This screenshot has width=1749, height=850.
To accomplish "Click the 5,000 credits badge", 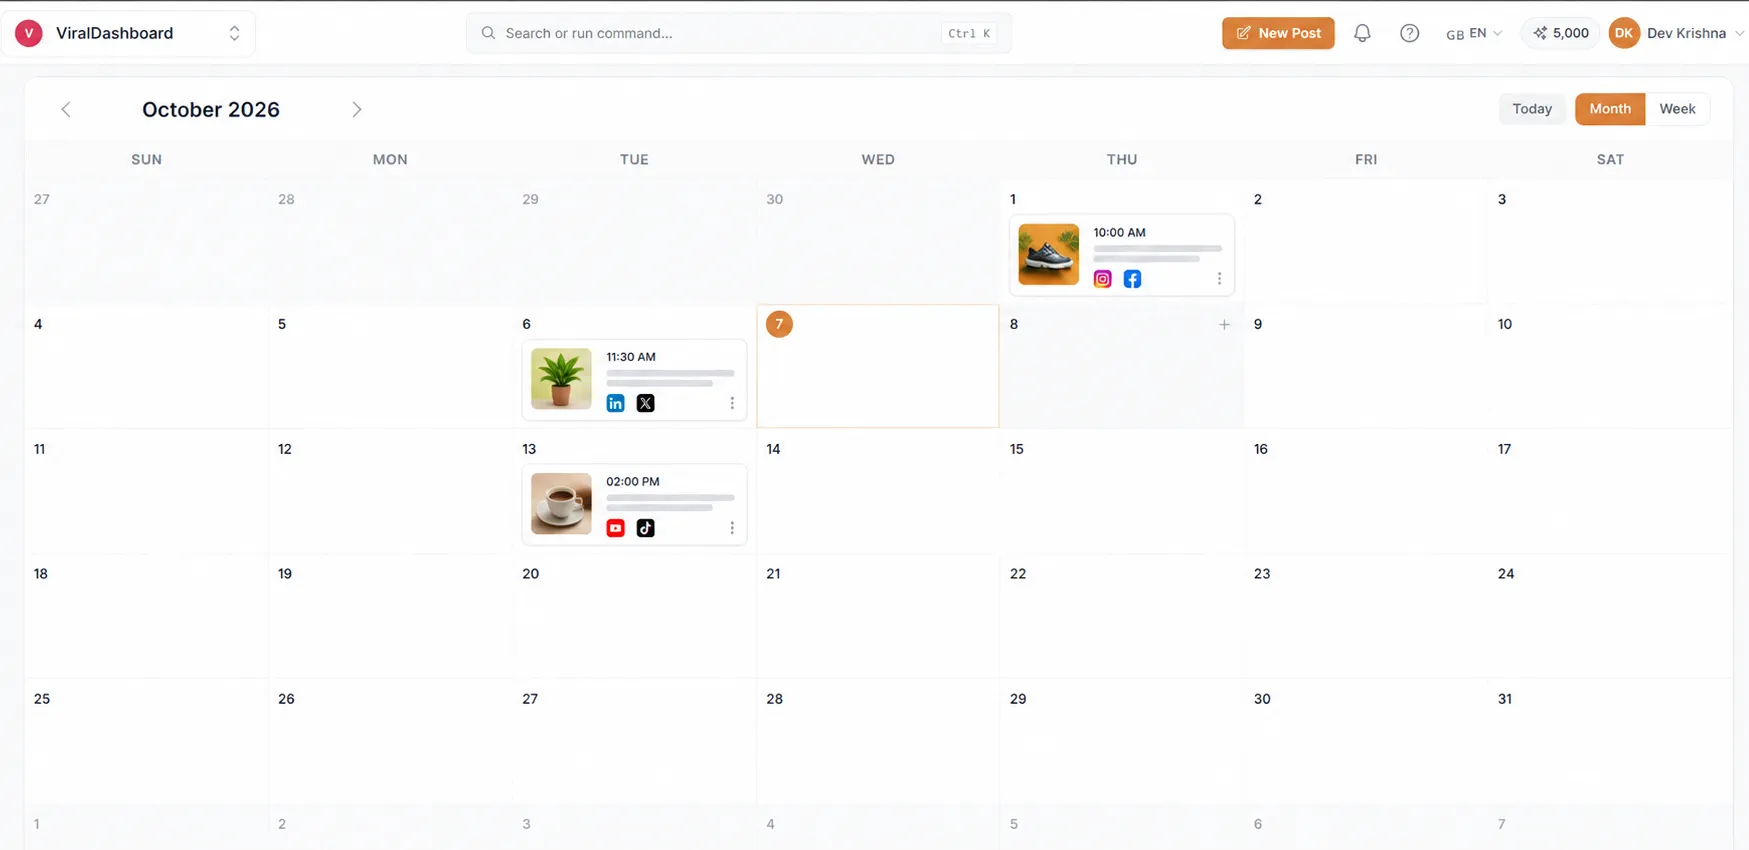I will [1561, 33].
